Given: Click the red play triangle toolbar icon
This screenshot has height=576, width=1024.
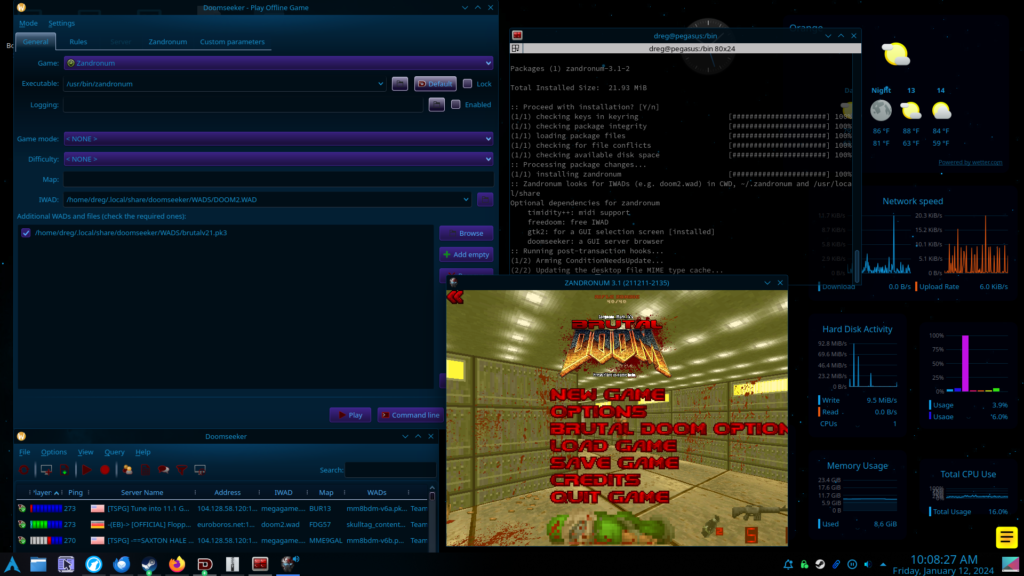Looking at the screenshot, I should 86,470.
